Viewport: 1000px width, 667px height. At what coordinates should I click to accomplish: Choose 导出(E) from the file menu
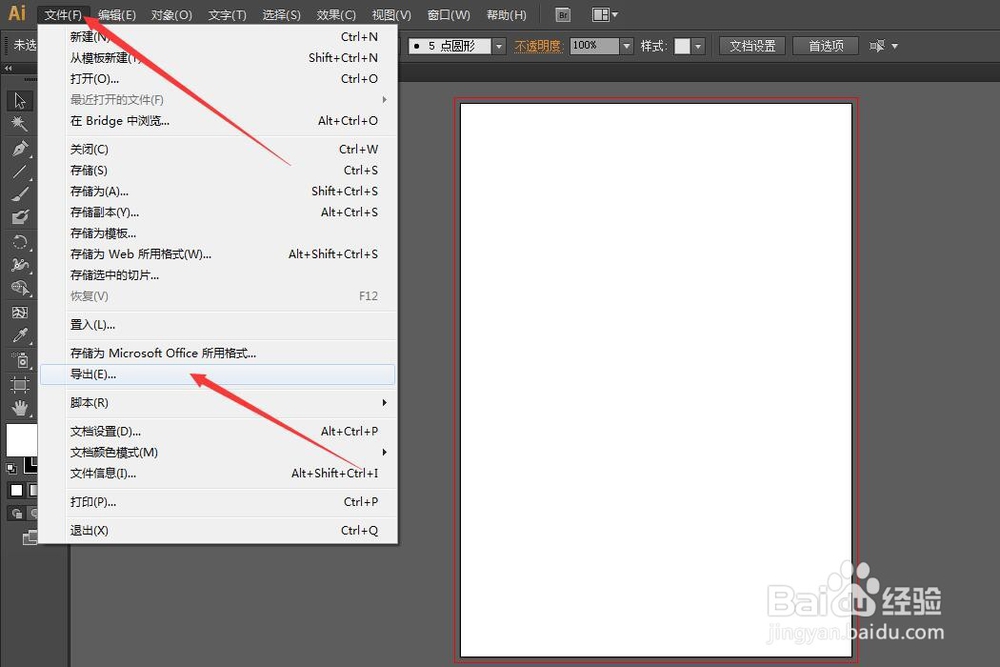94,374
